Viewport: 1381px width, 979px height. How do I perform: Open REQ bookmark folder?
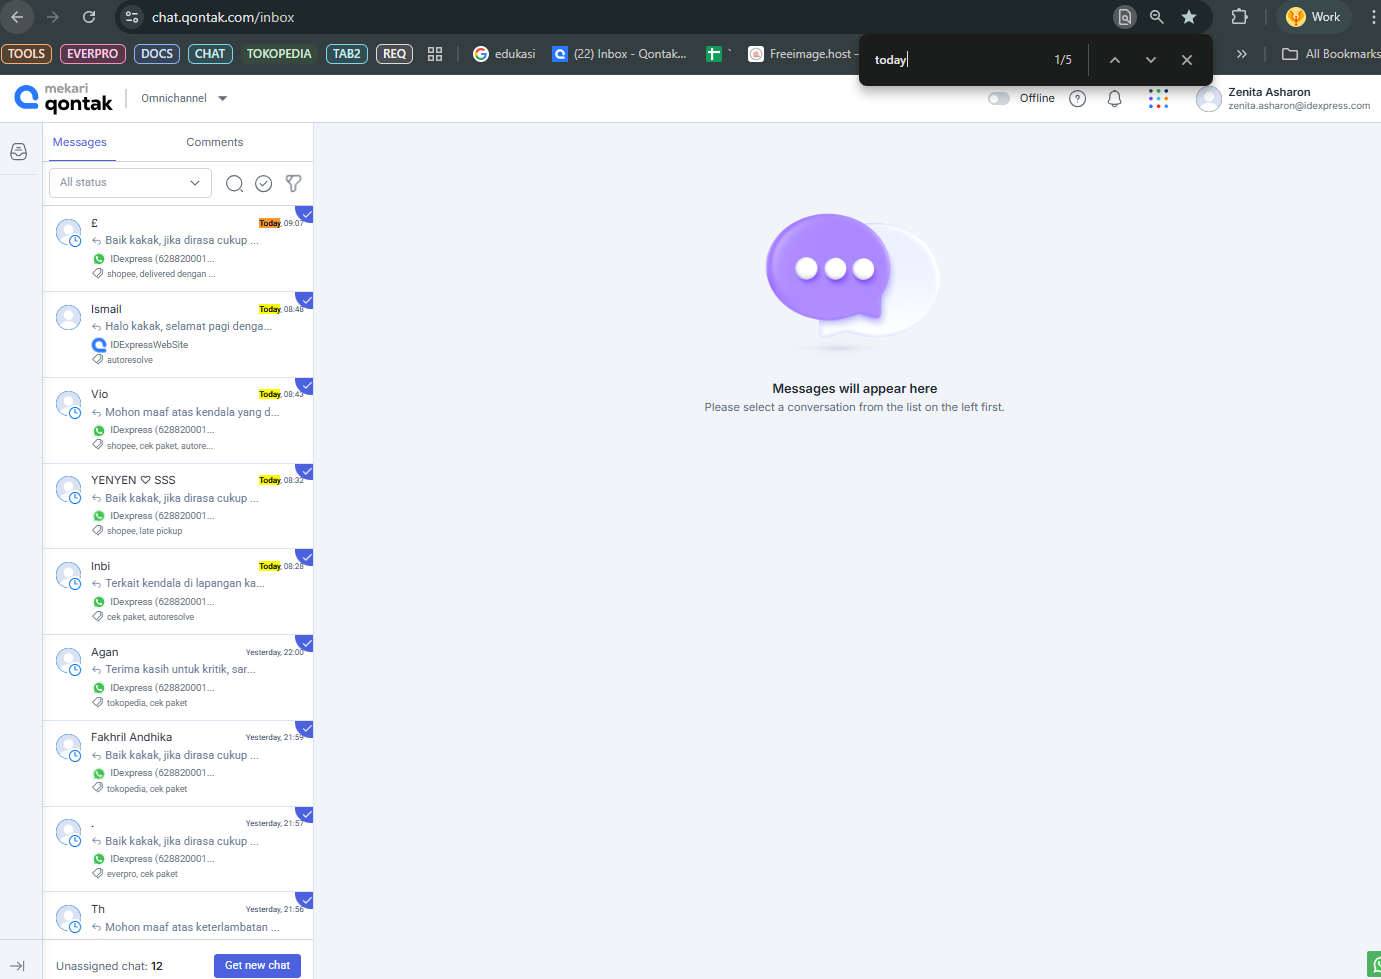(x=395, y=54)
